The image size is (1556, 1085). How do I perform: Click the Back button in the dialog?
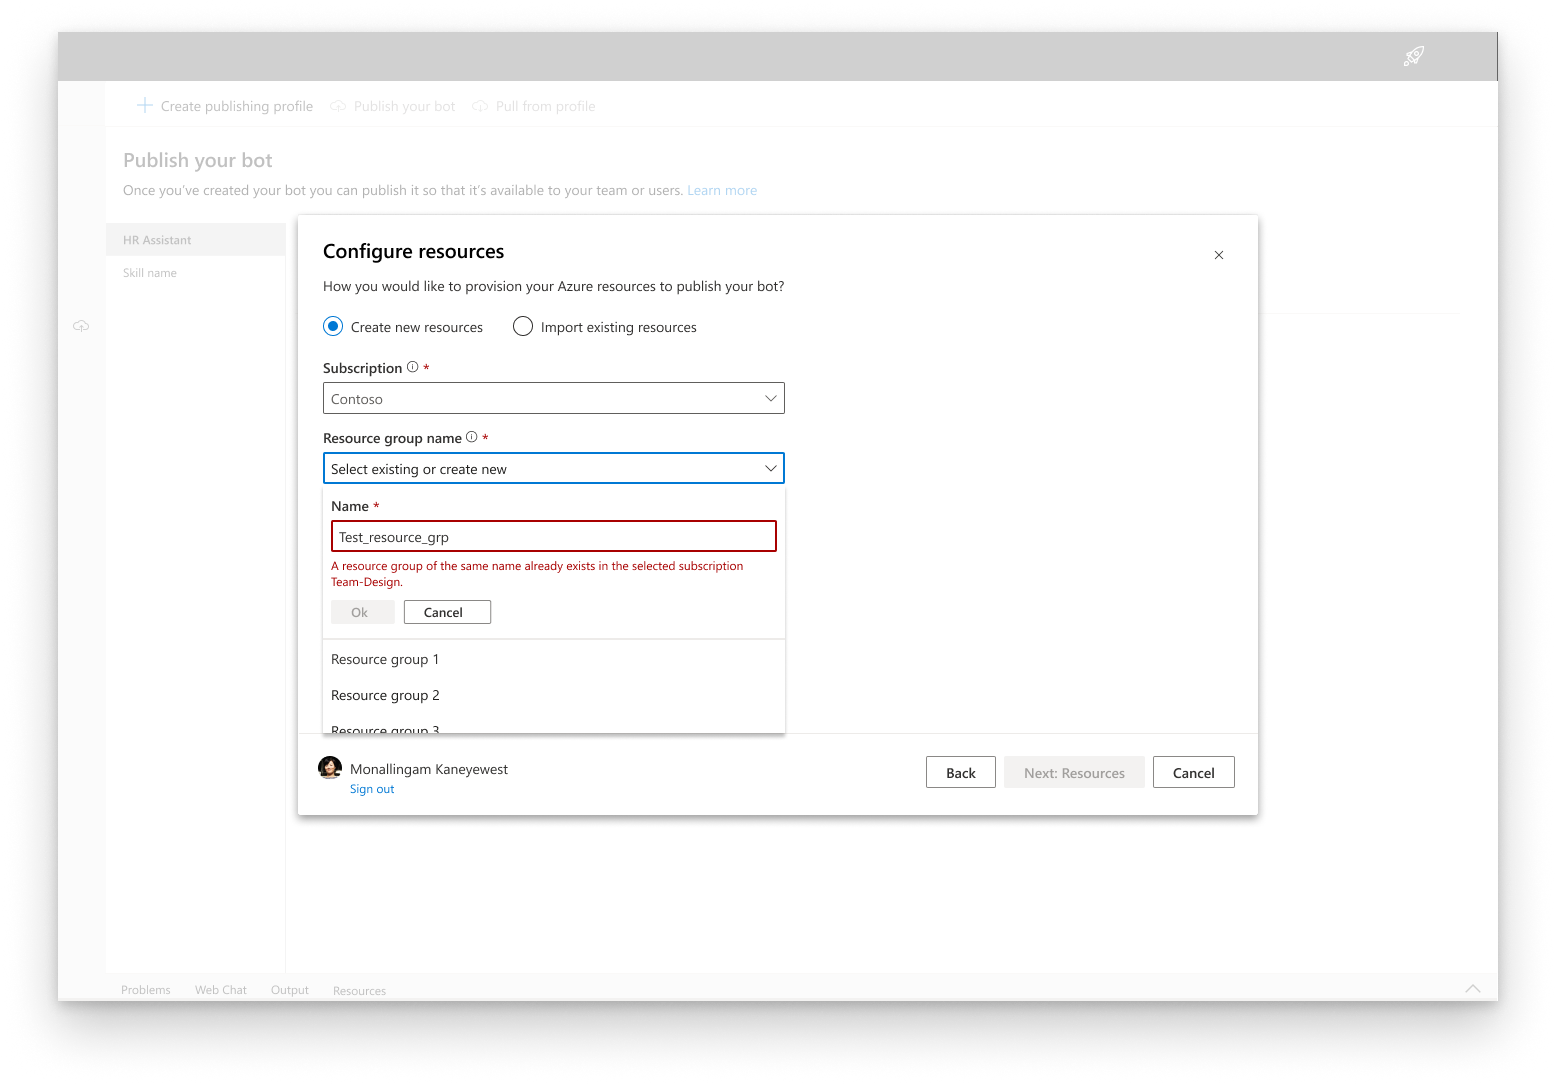click(959, 771)
